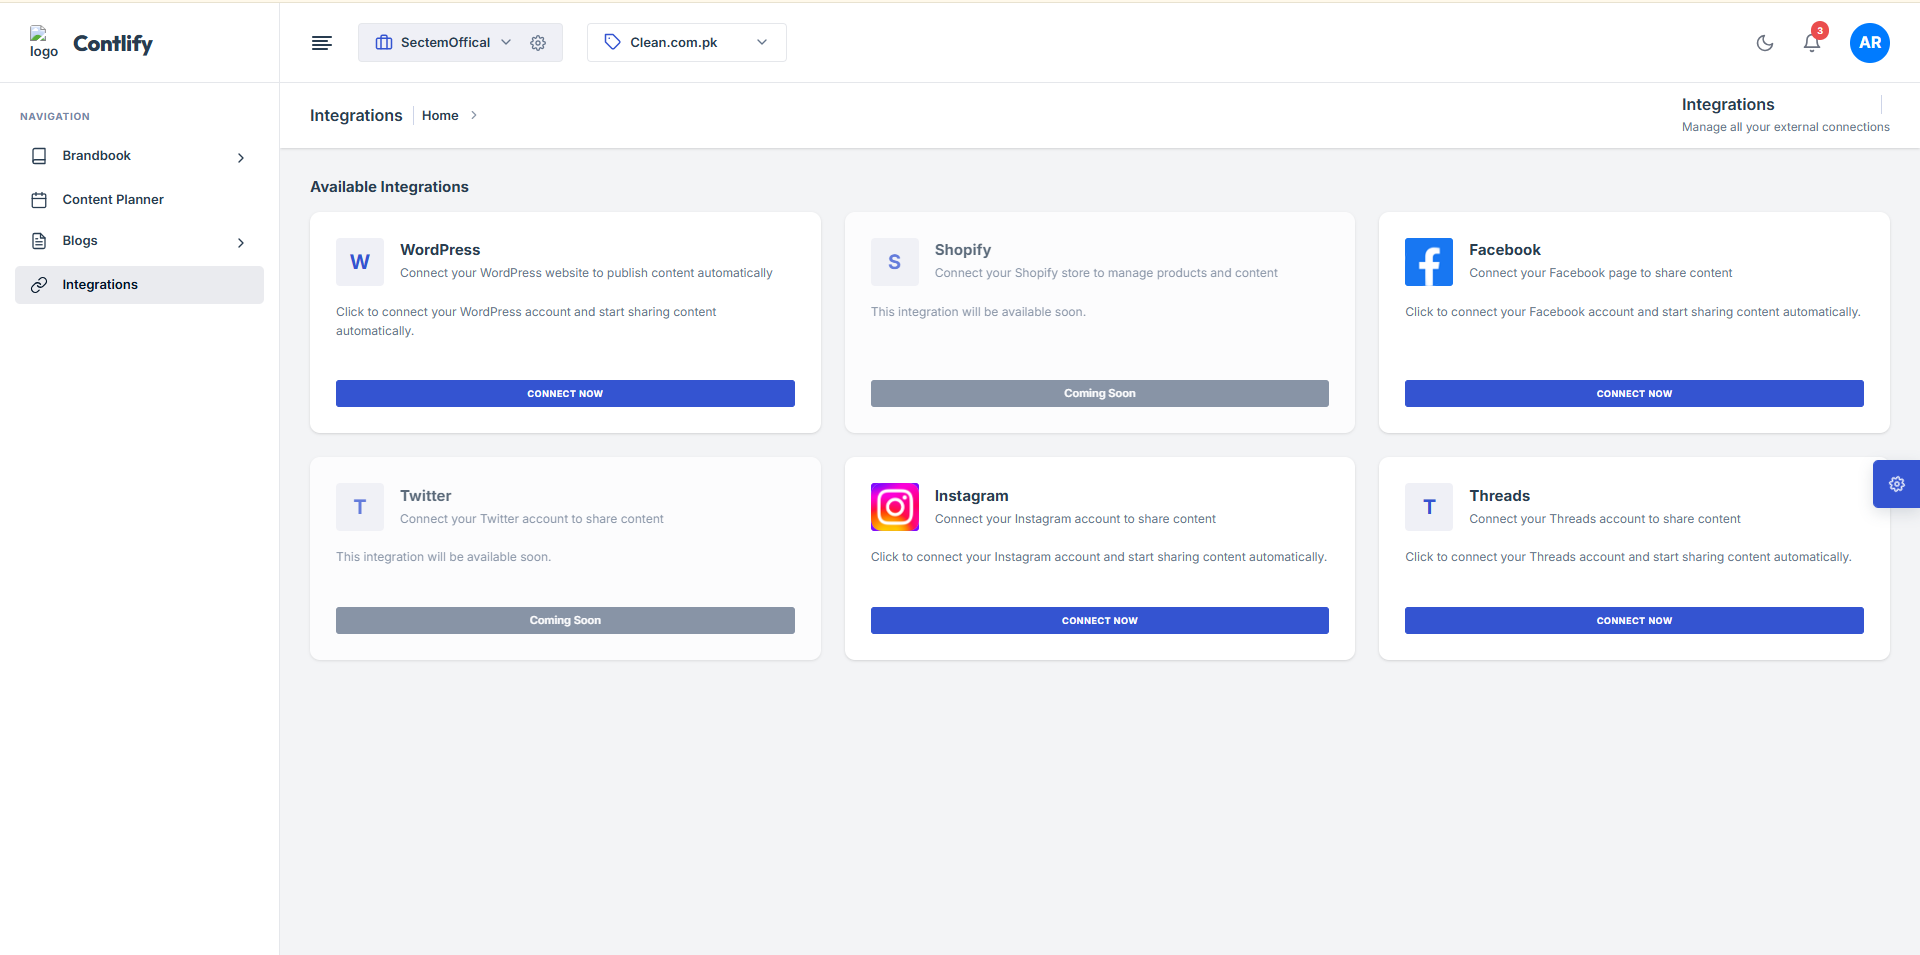The height and width of the screenshot is (955, 1920).
Task: Select the Integrations link icon in sidebar
Action: pyautogui.click(x=38, y=284)
